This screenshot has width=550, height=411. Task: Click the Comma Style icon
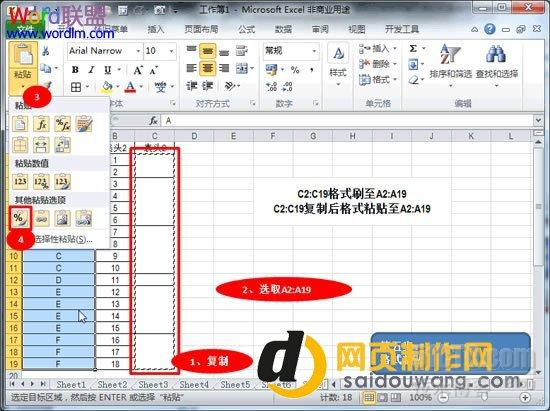pyautogui.click(x=311, y=70)
